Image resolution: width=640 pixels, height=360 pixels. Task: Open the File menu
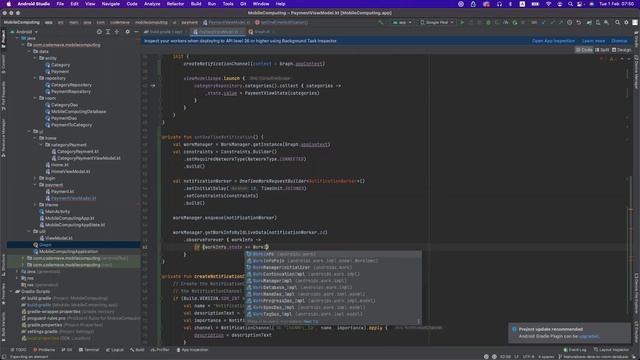pyautogui.click(x=60, y=4)
